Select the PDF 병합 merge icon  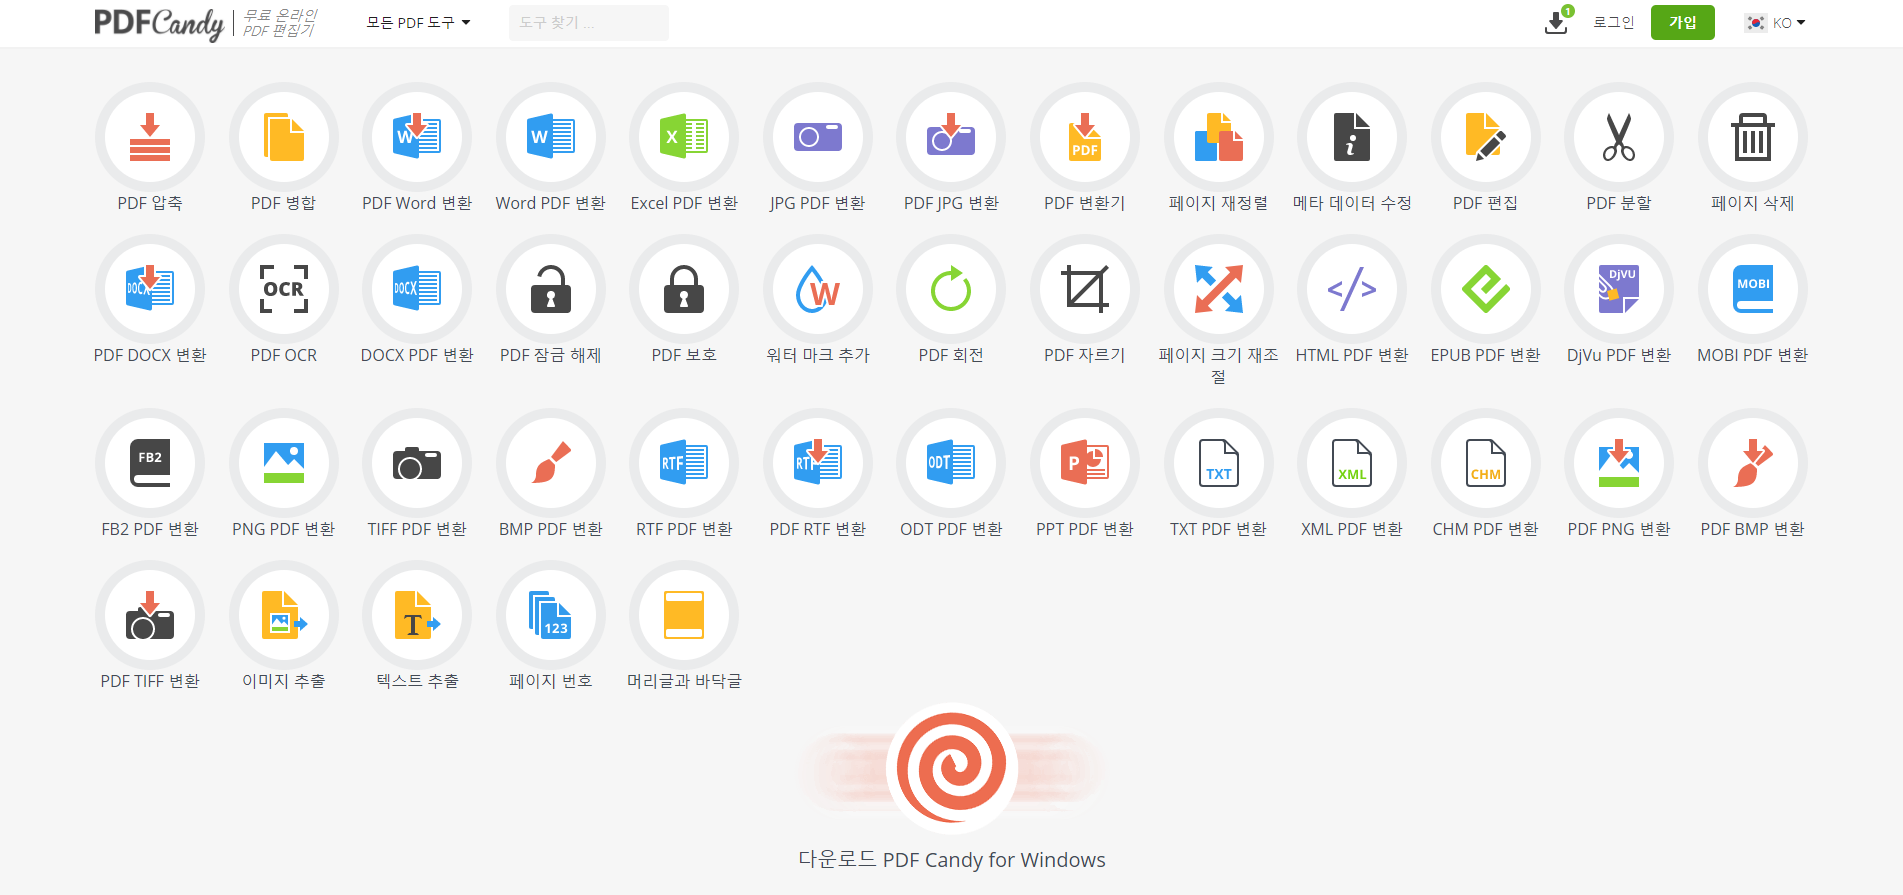pos(284,137)
